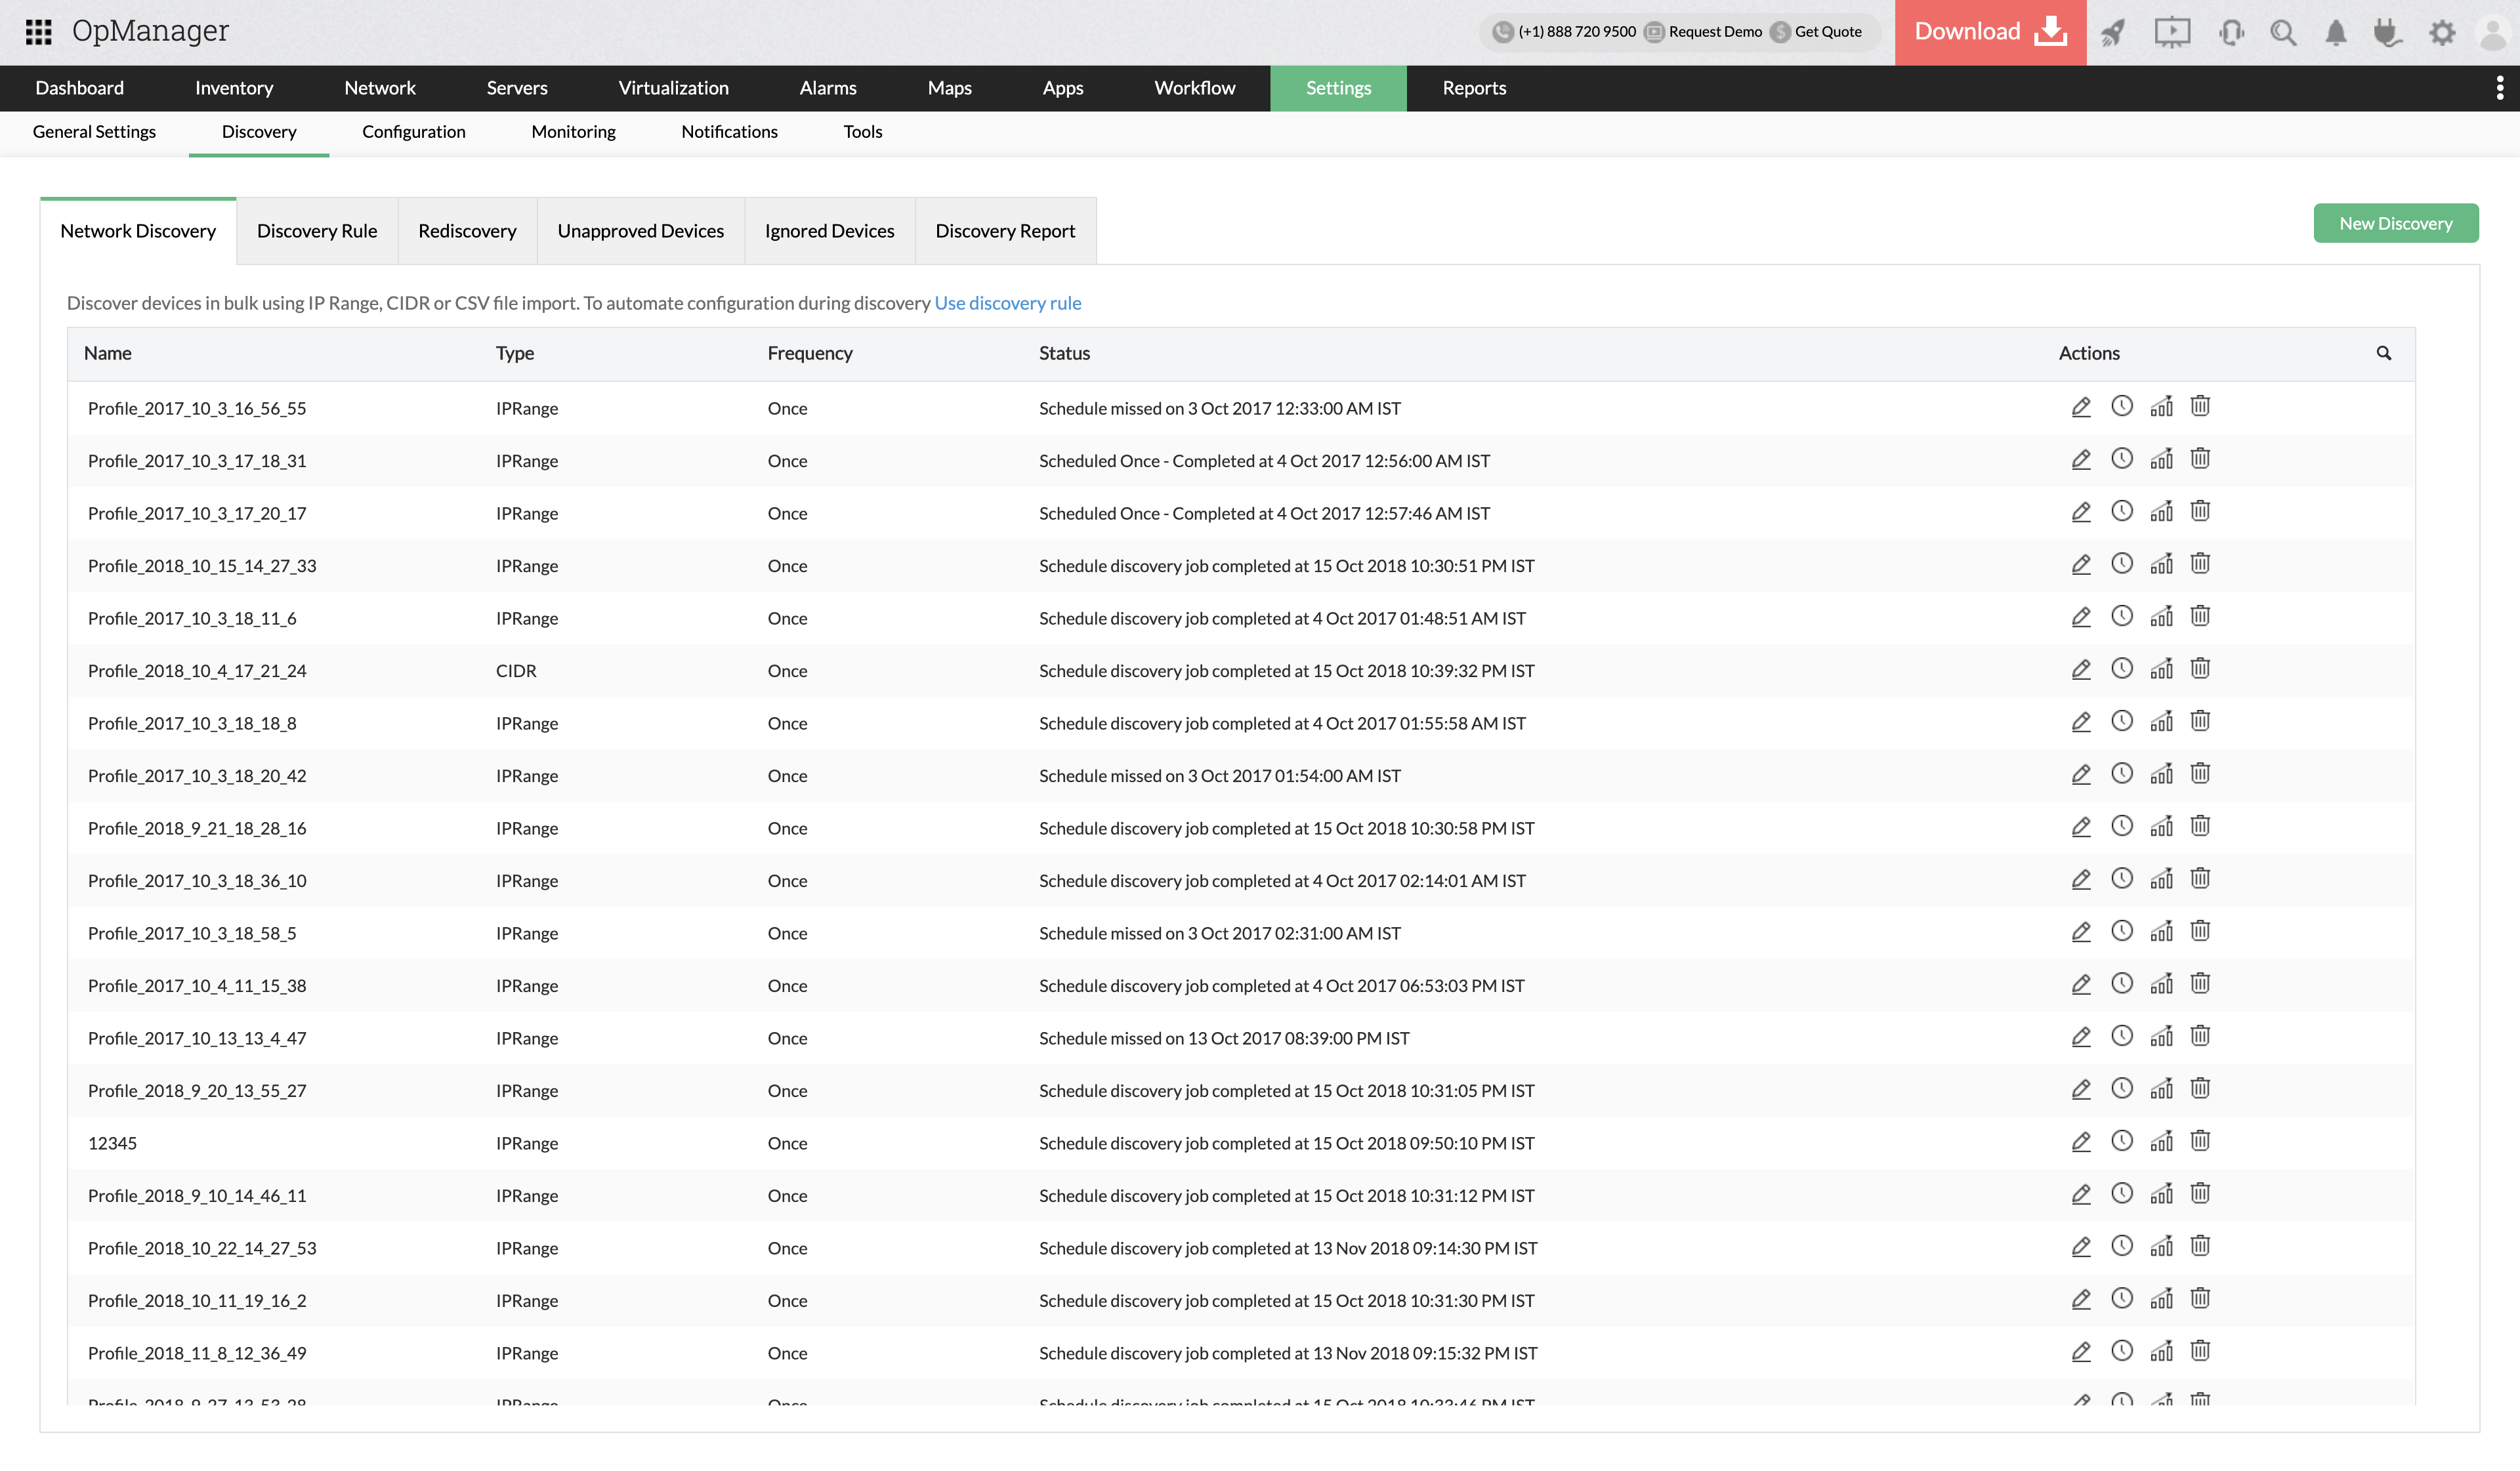Click the rocket icon in header
This screenshot has width=2520, height=1471.
click(x=2113, y=33)
